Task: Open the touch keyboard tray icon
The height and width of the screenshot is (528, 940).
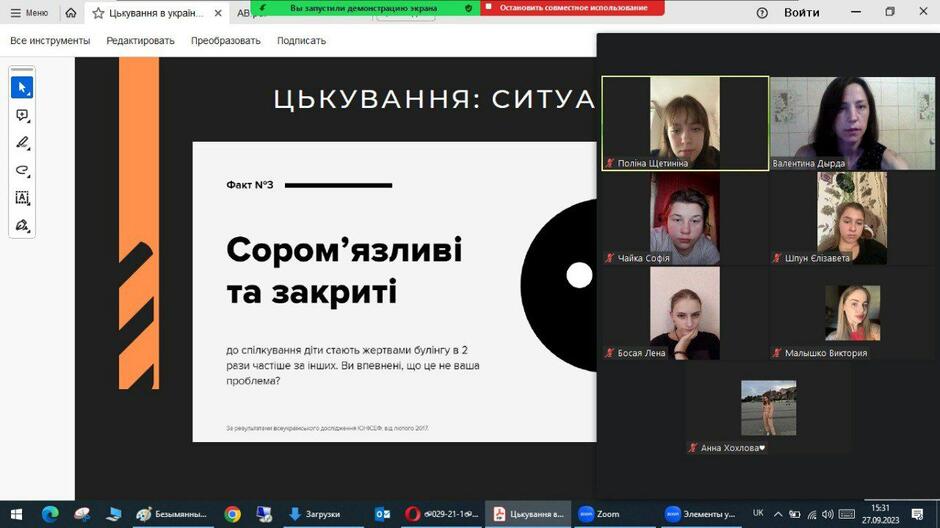Action: point(847,514)
